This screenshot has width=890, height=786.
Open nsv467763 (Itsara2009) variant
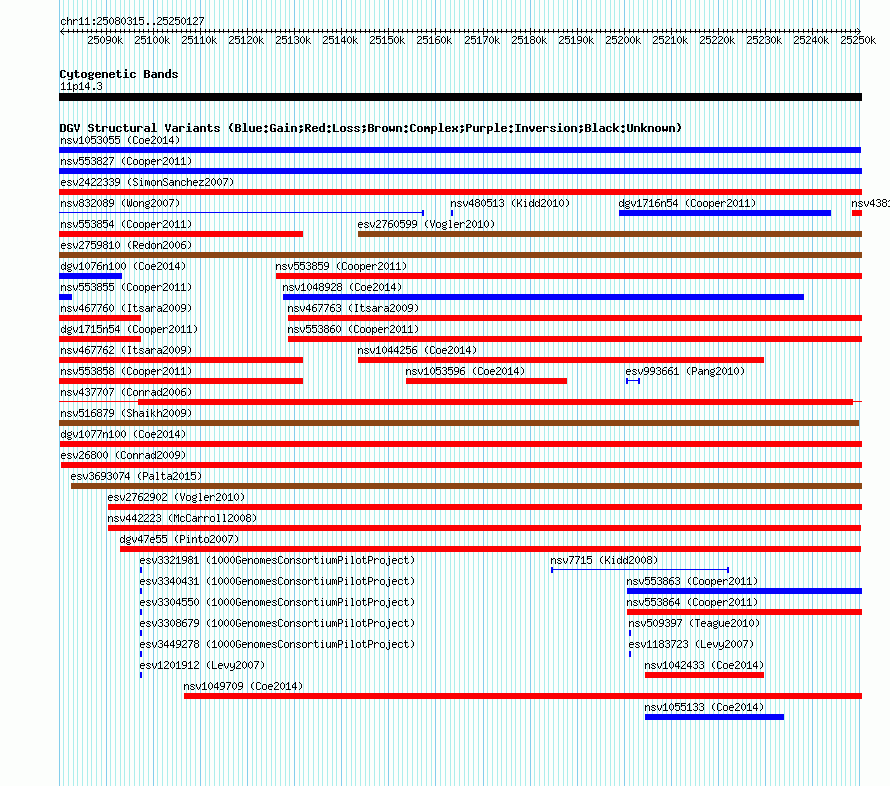pos(353,308)
